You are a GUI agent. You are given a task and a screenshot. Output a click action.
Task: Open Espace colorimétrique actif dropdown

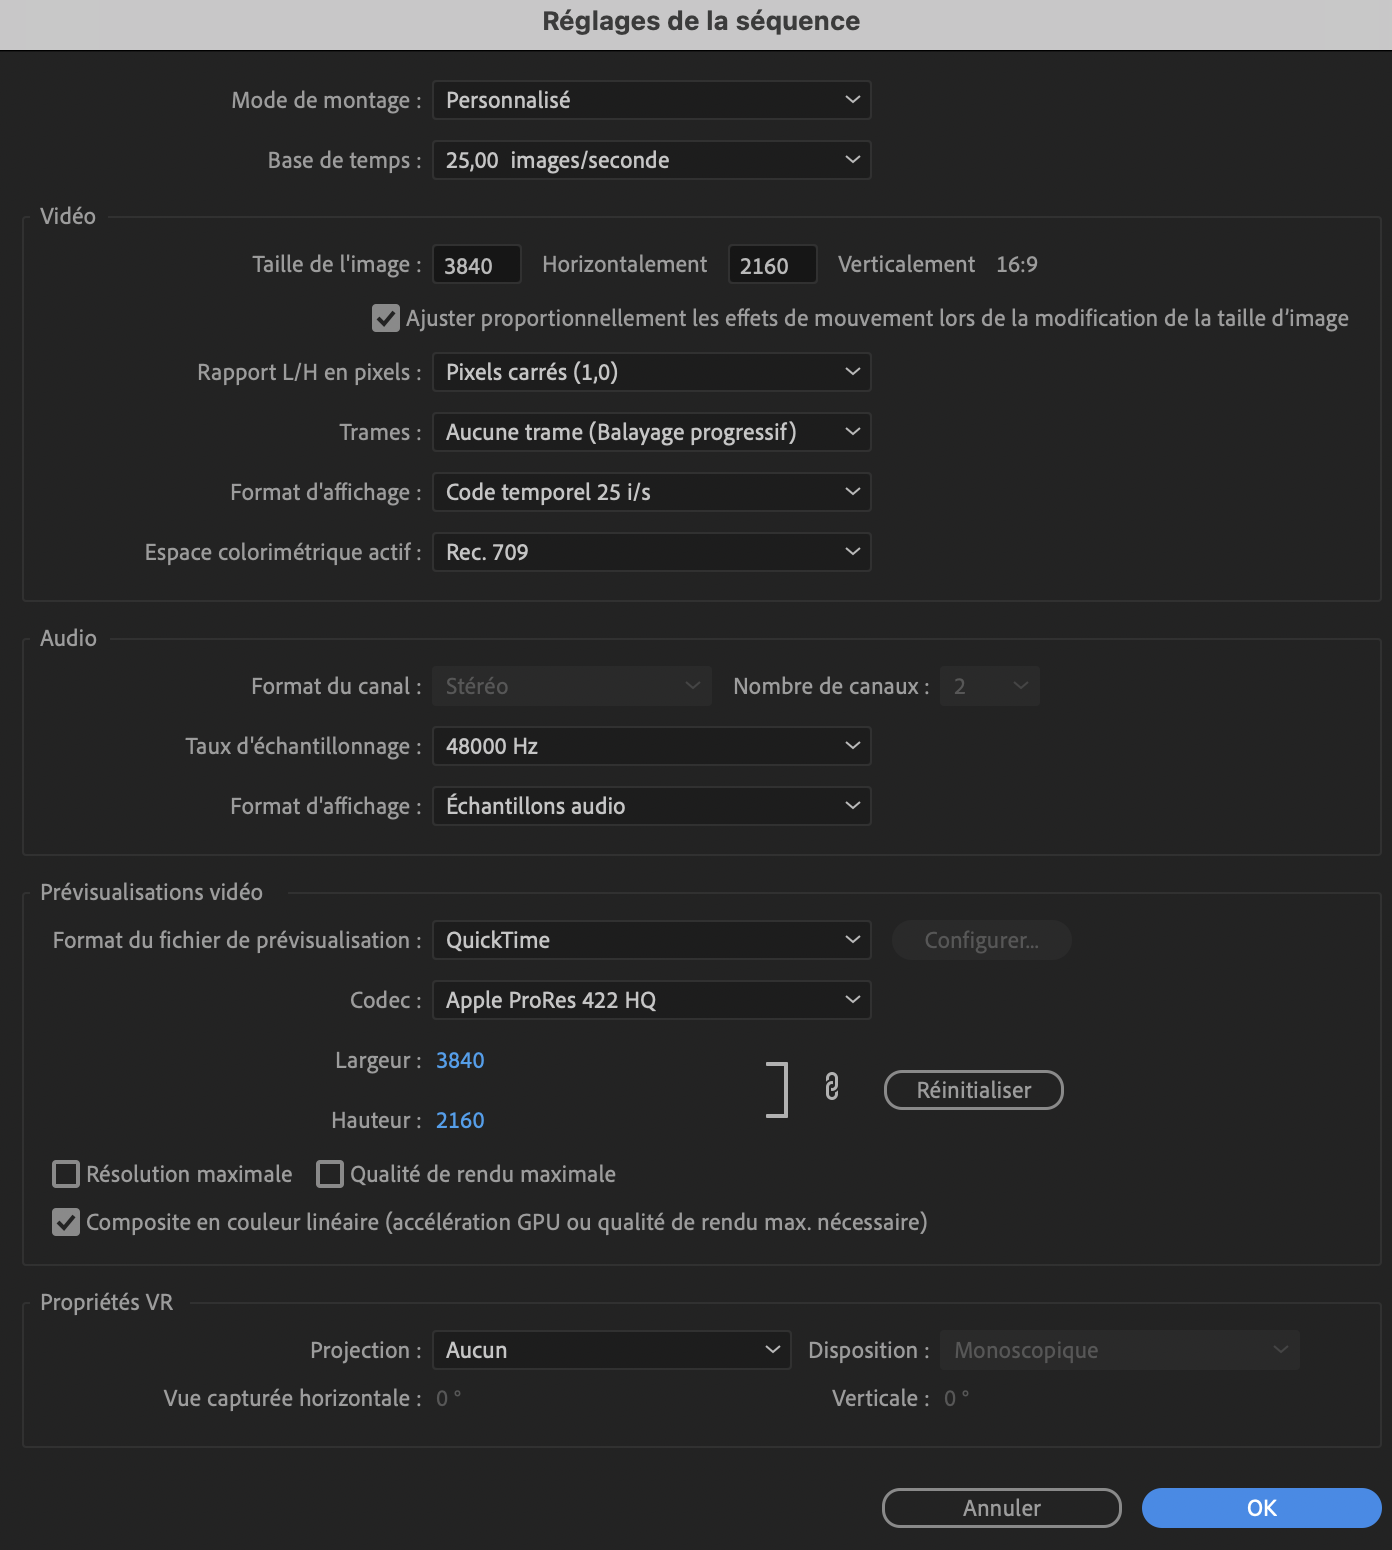click(x=652, y=552)
